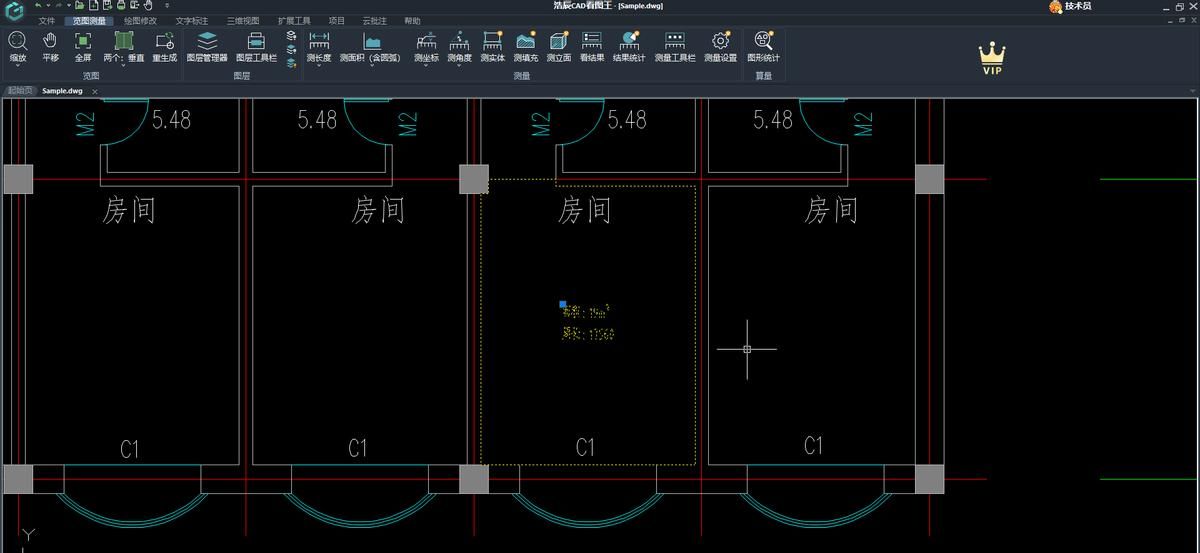Open 结果统计 result statistics
1200x553 pixels.
coord(629,45)
